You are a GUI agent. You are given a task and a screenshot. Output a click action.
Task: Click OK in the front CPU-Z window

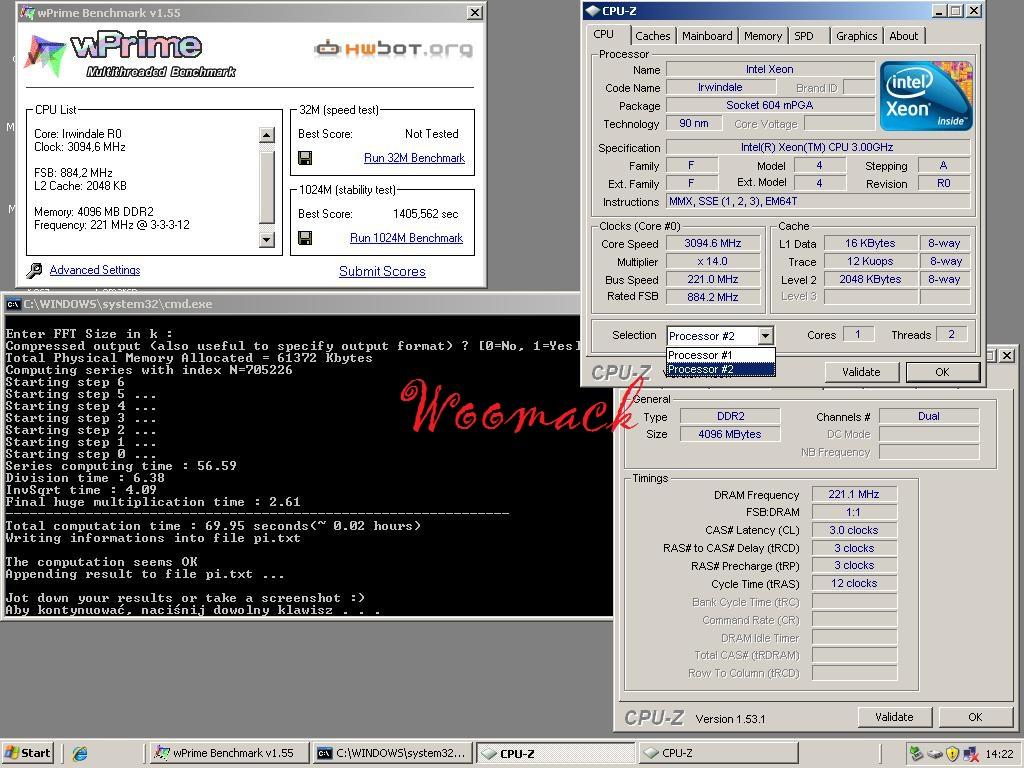coord(942,372)
